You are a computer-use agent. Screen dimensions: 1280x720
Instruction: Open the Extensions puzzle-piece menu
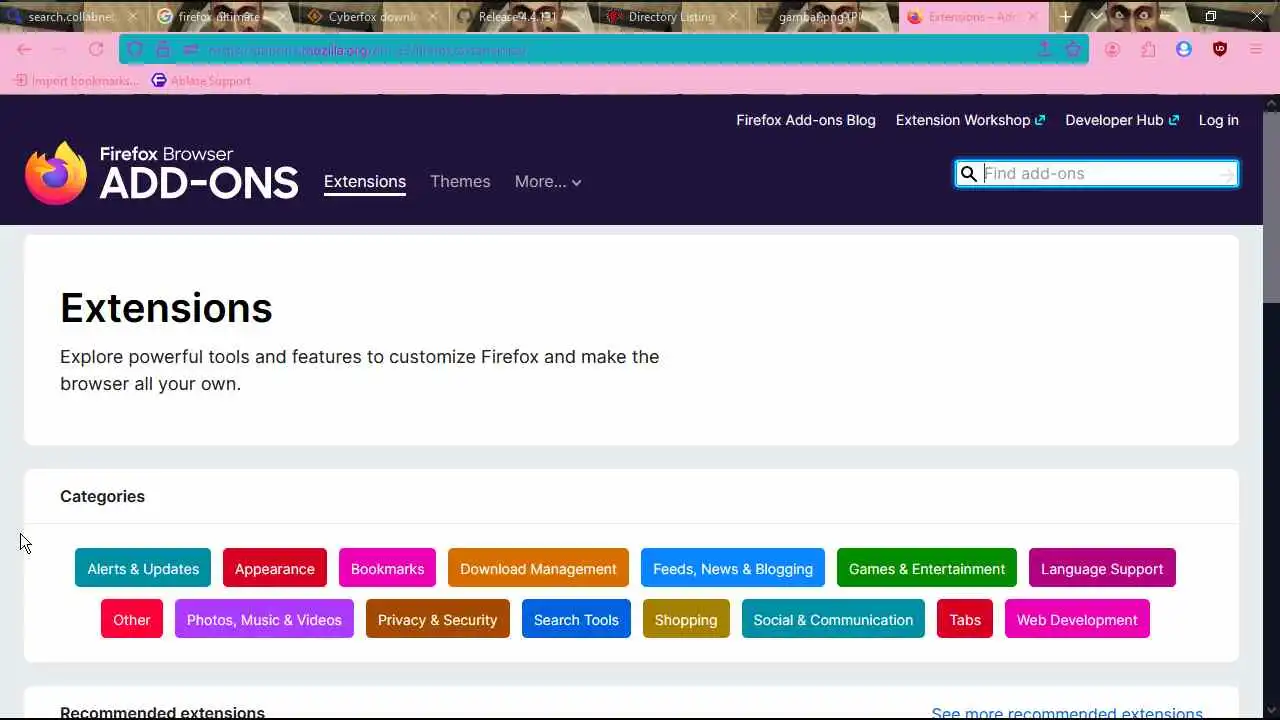1148,49
